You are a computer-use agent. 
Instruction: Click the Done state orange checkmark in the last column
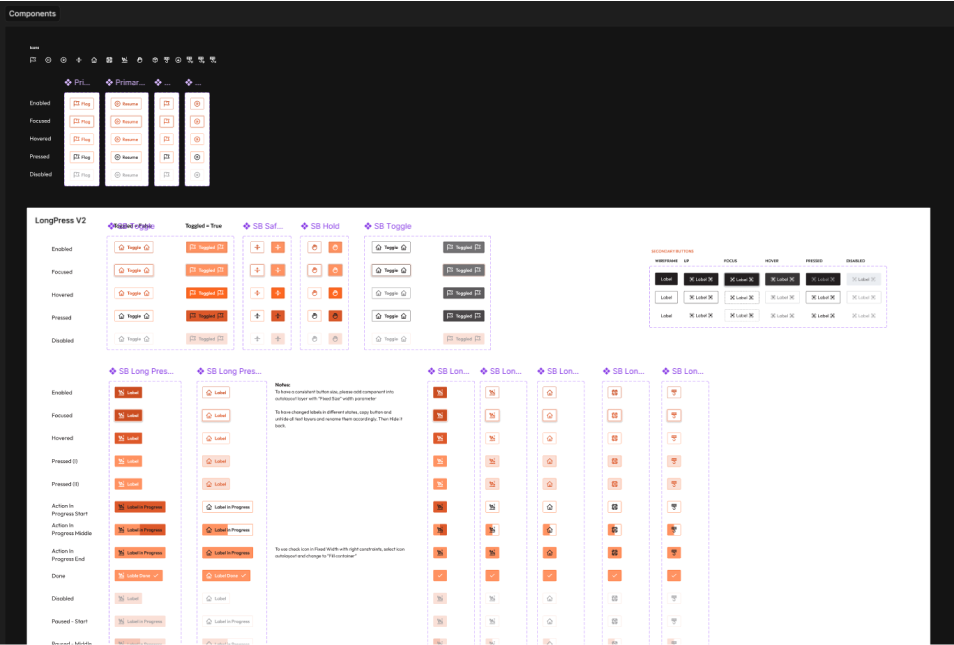pos(673,576)
